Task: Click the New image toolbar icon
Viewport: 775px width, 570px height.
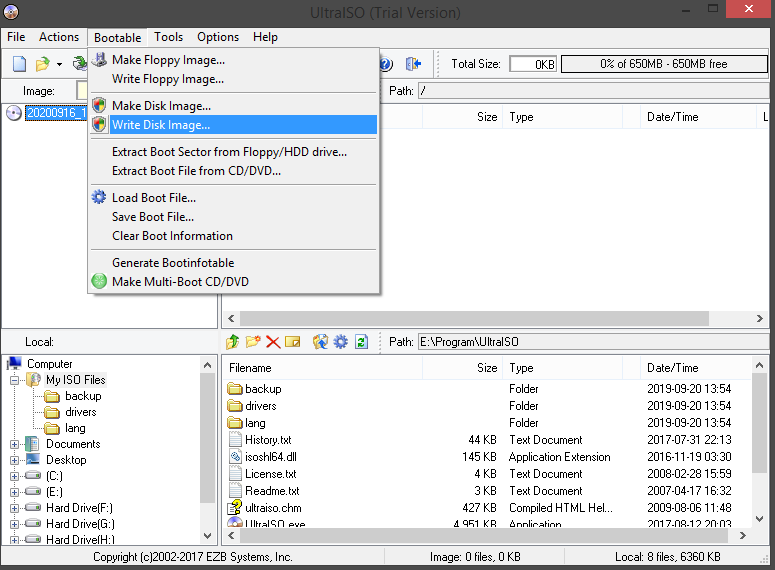Action: pos(19,64)
